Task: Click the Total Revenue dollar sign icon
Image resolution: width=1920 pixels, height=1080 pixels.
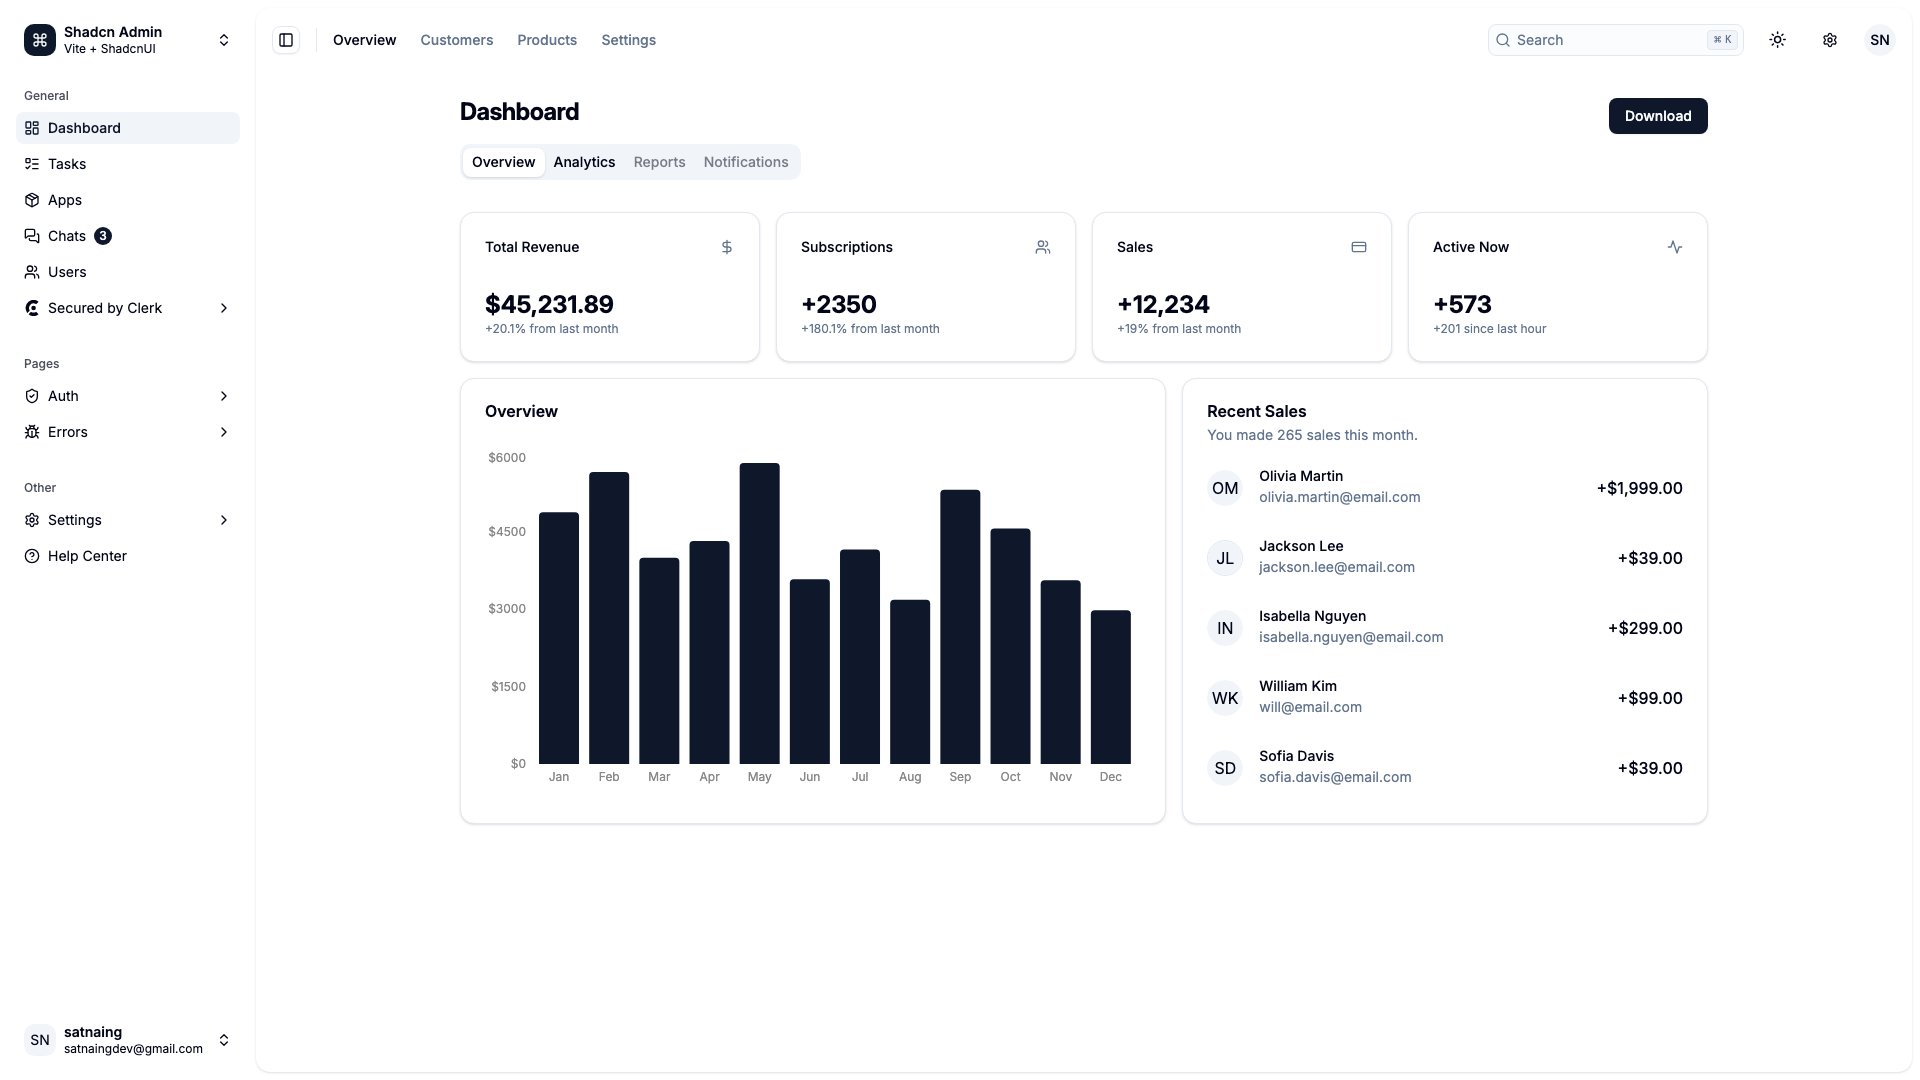Action: [726, 247]
